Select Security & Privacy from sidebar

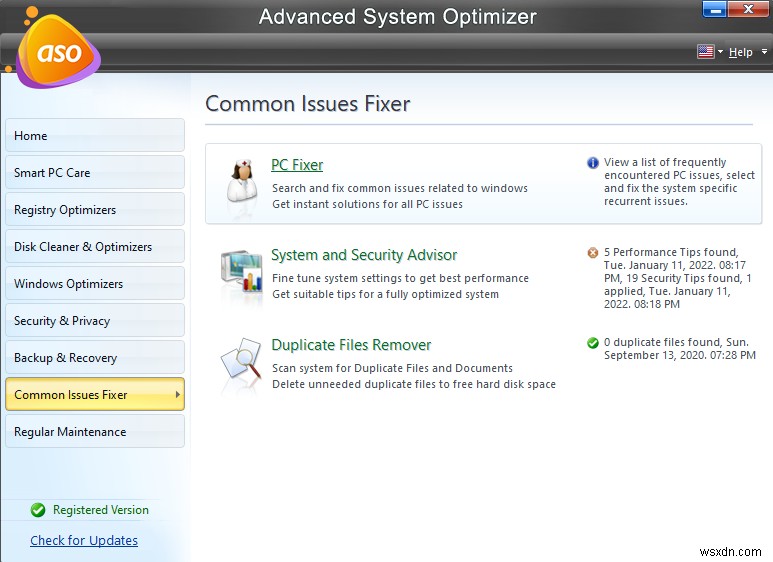(95, 321)
